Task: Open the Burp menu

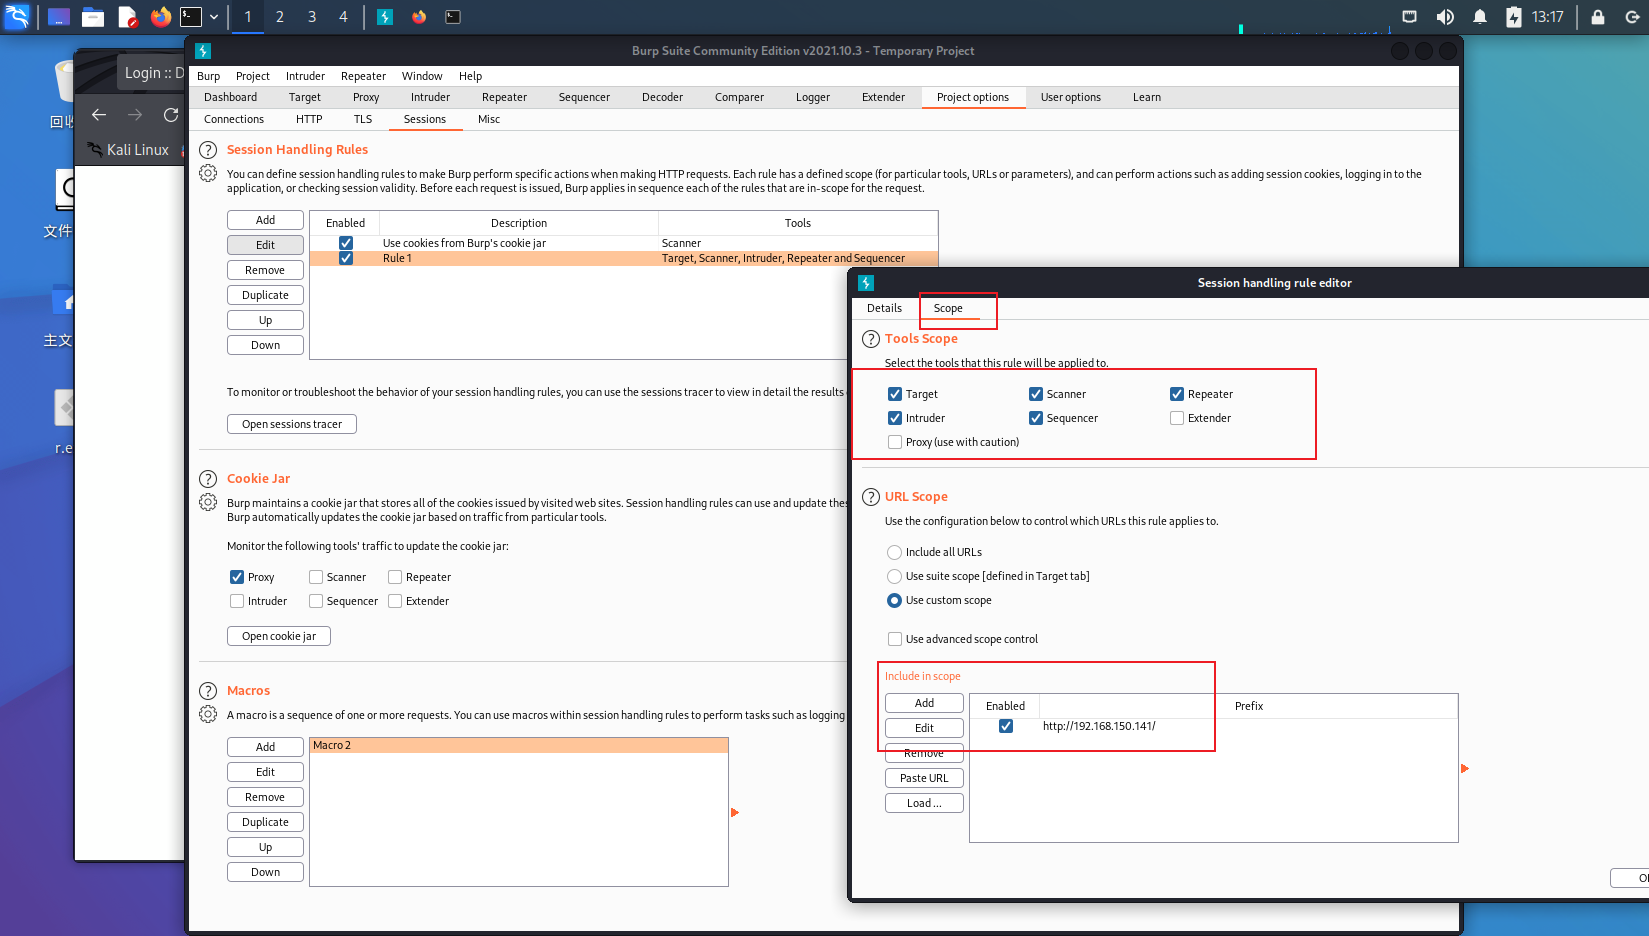Action: coord(208,76)
